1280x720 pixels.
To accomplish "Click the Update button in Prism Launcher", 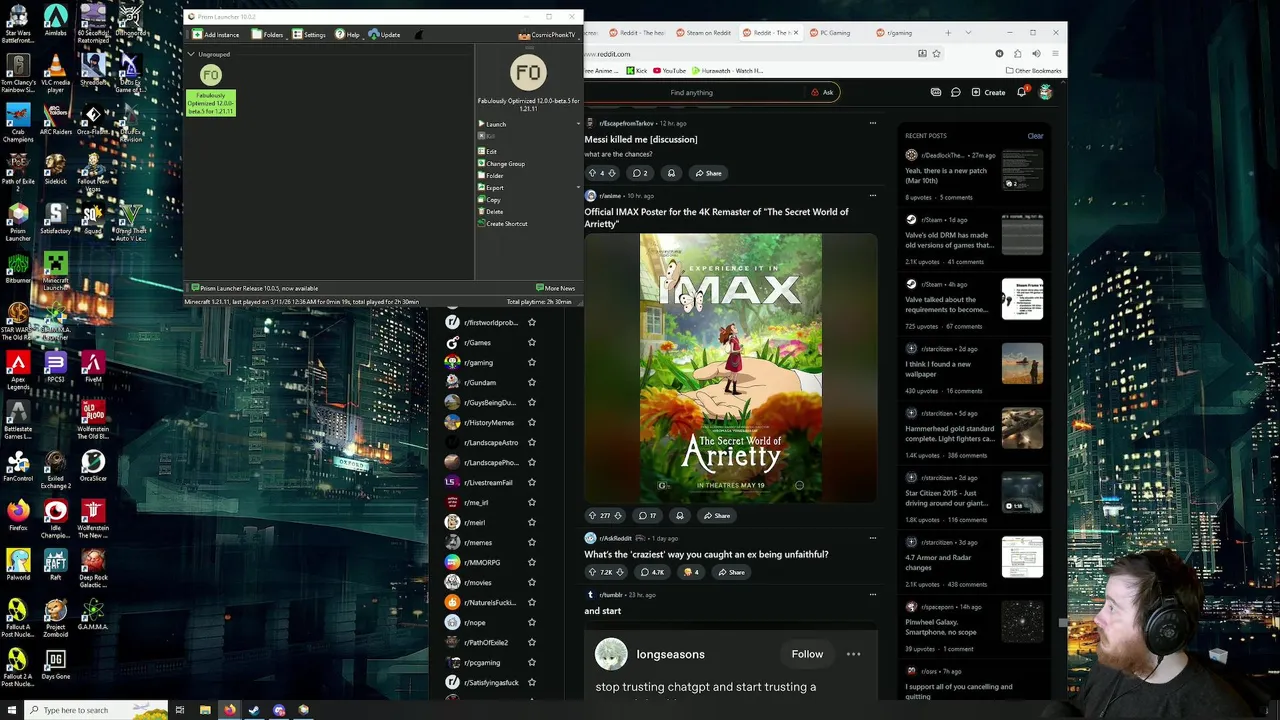I will pyautogui.click(x=384, y=35).
